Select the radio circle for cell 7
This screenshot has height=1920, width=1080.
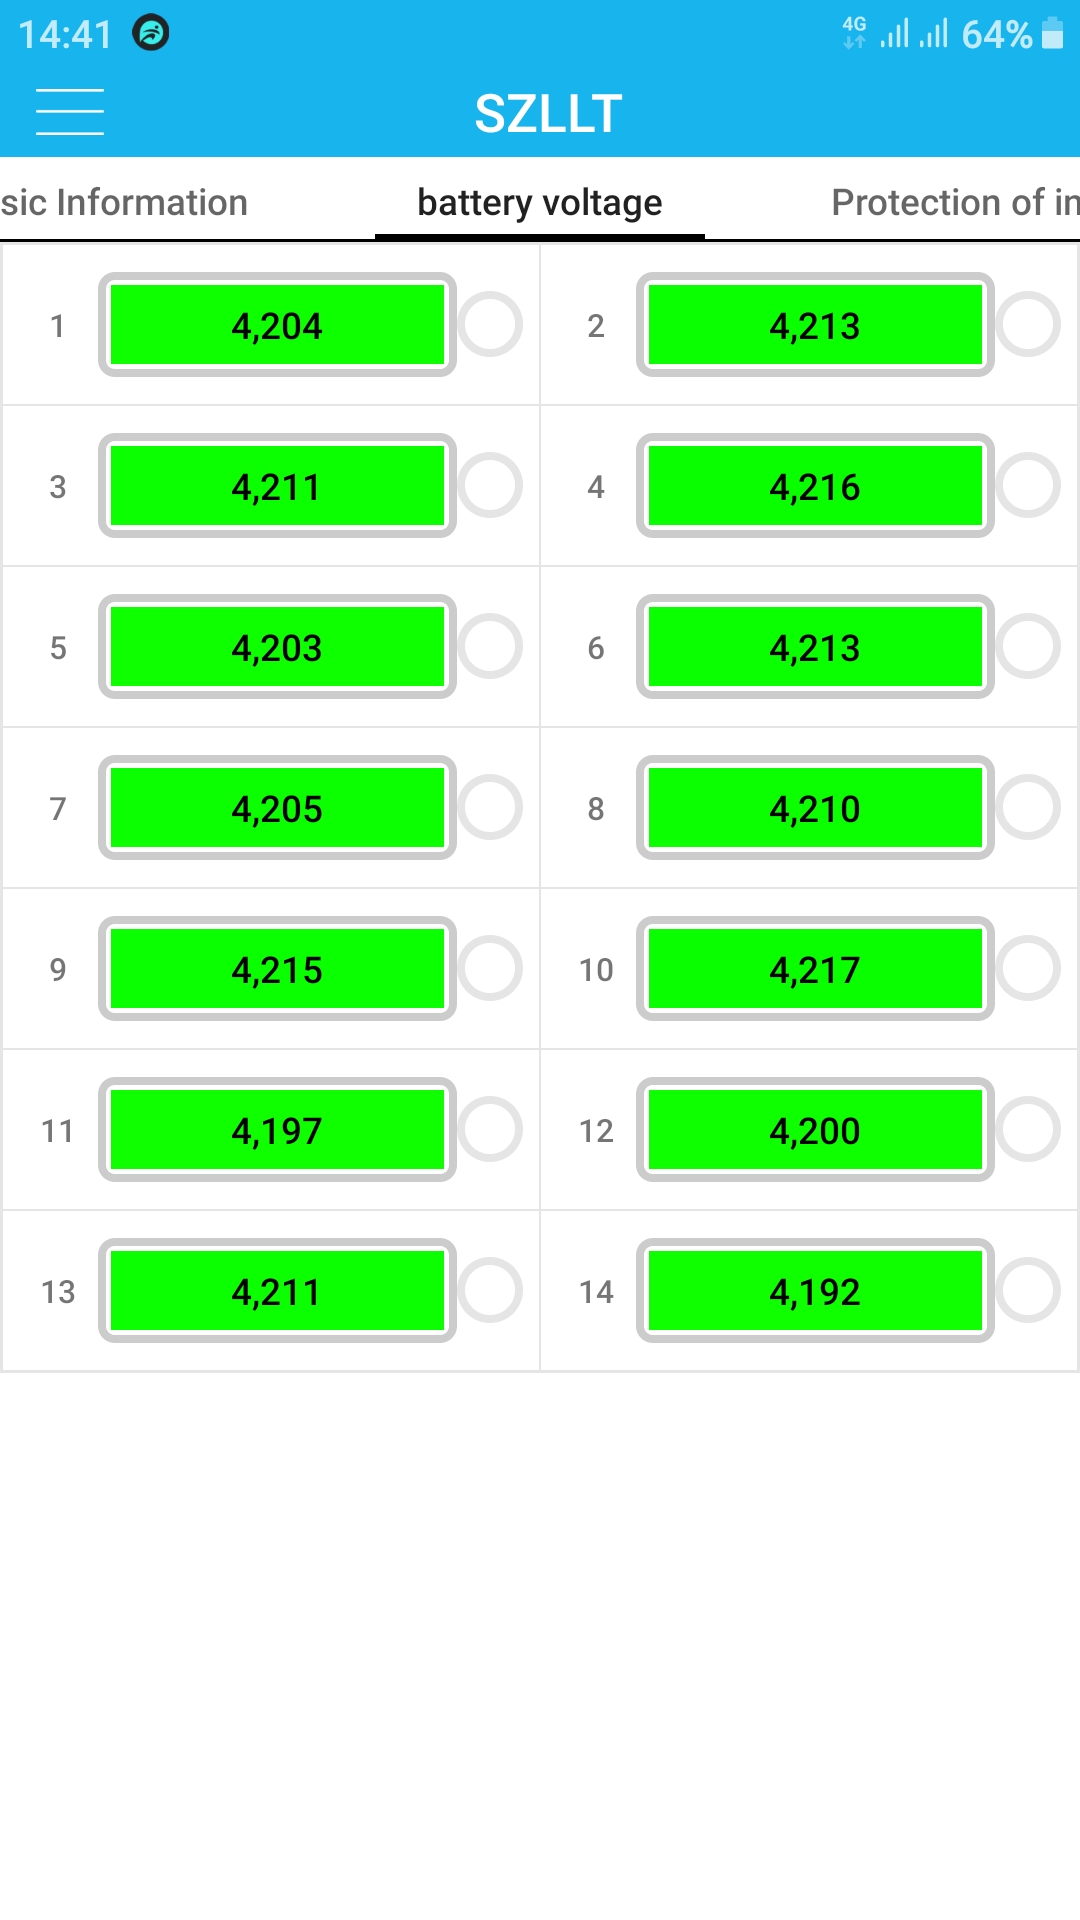pyautogui.click(x=490, y=808)
